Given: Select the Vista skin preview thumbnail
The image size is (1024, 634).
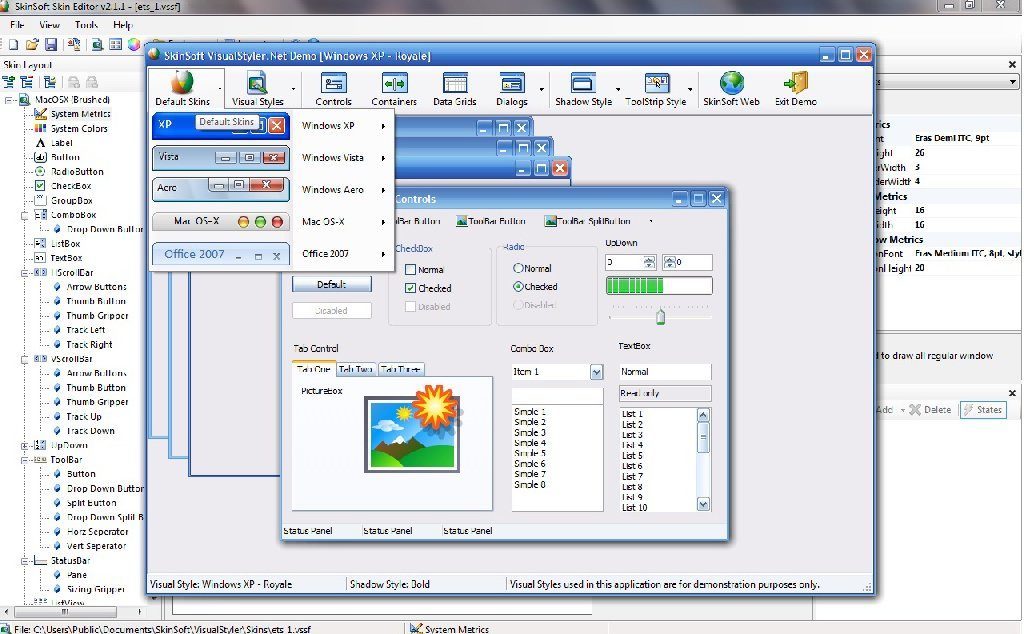Looking at the screenshot, I should click(x=221, y=157).
